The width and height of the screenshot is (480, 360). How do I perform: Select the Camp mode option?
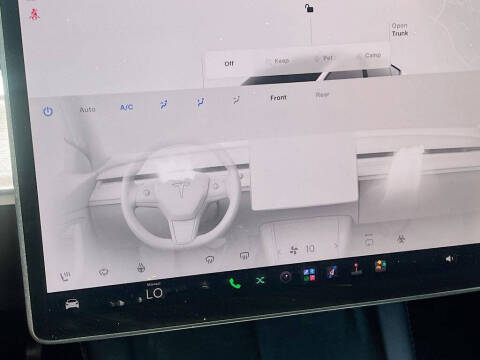point(373,55)
